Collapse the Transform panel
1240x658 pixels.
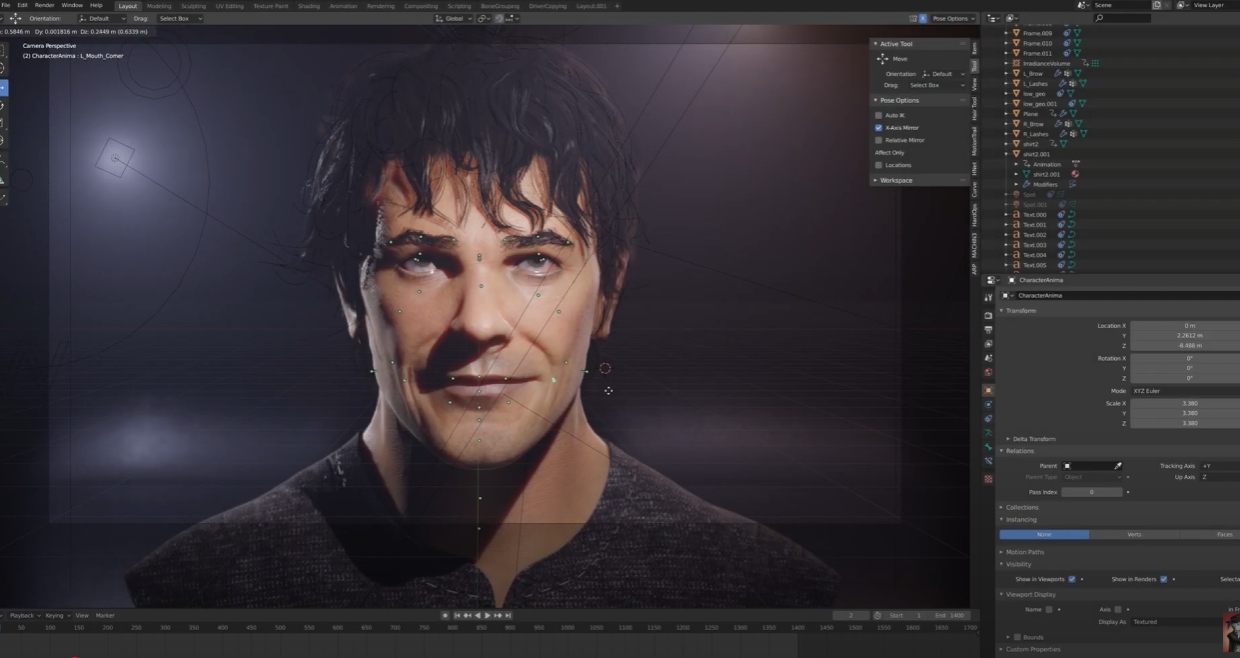1020,311
